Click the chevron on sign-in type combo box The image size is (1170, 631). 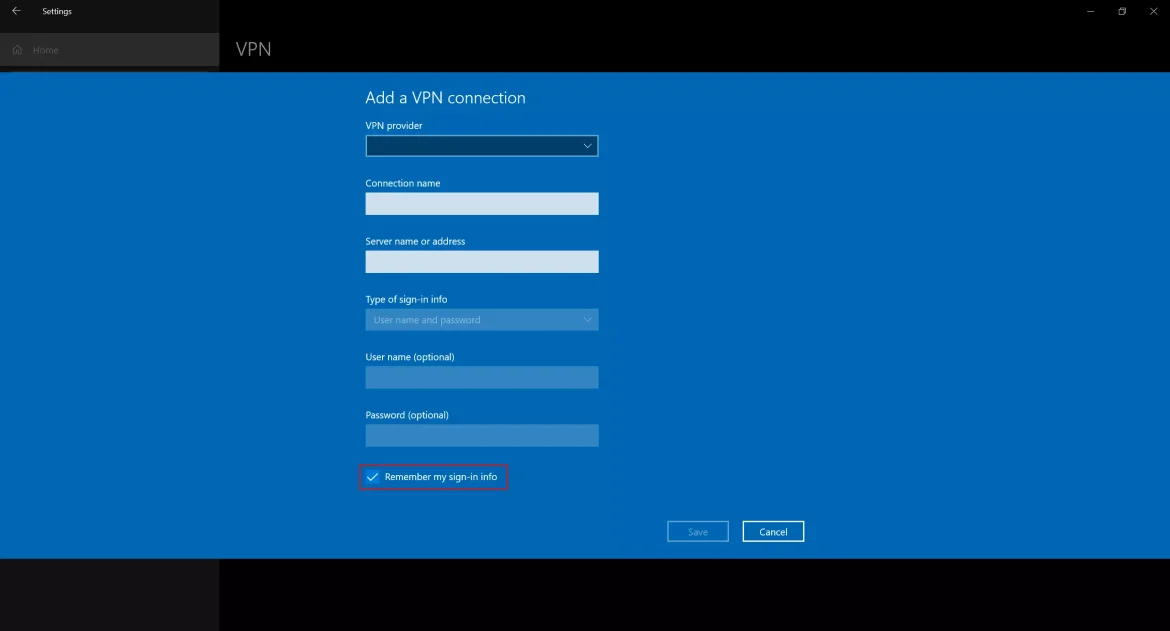pos(587,320)
